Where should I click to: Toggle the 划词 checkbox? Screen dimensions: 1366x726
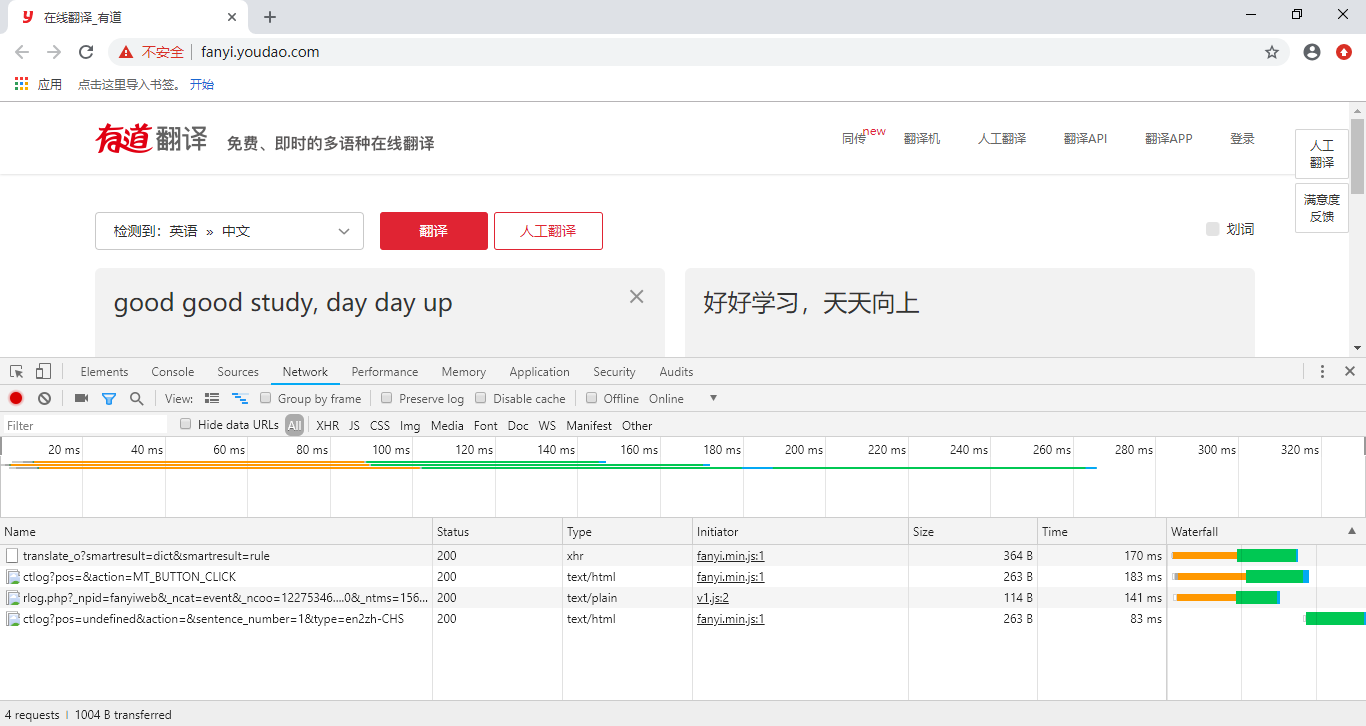(1212, 229)
